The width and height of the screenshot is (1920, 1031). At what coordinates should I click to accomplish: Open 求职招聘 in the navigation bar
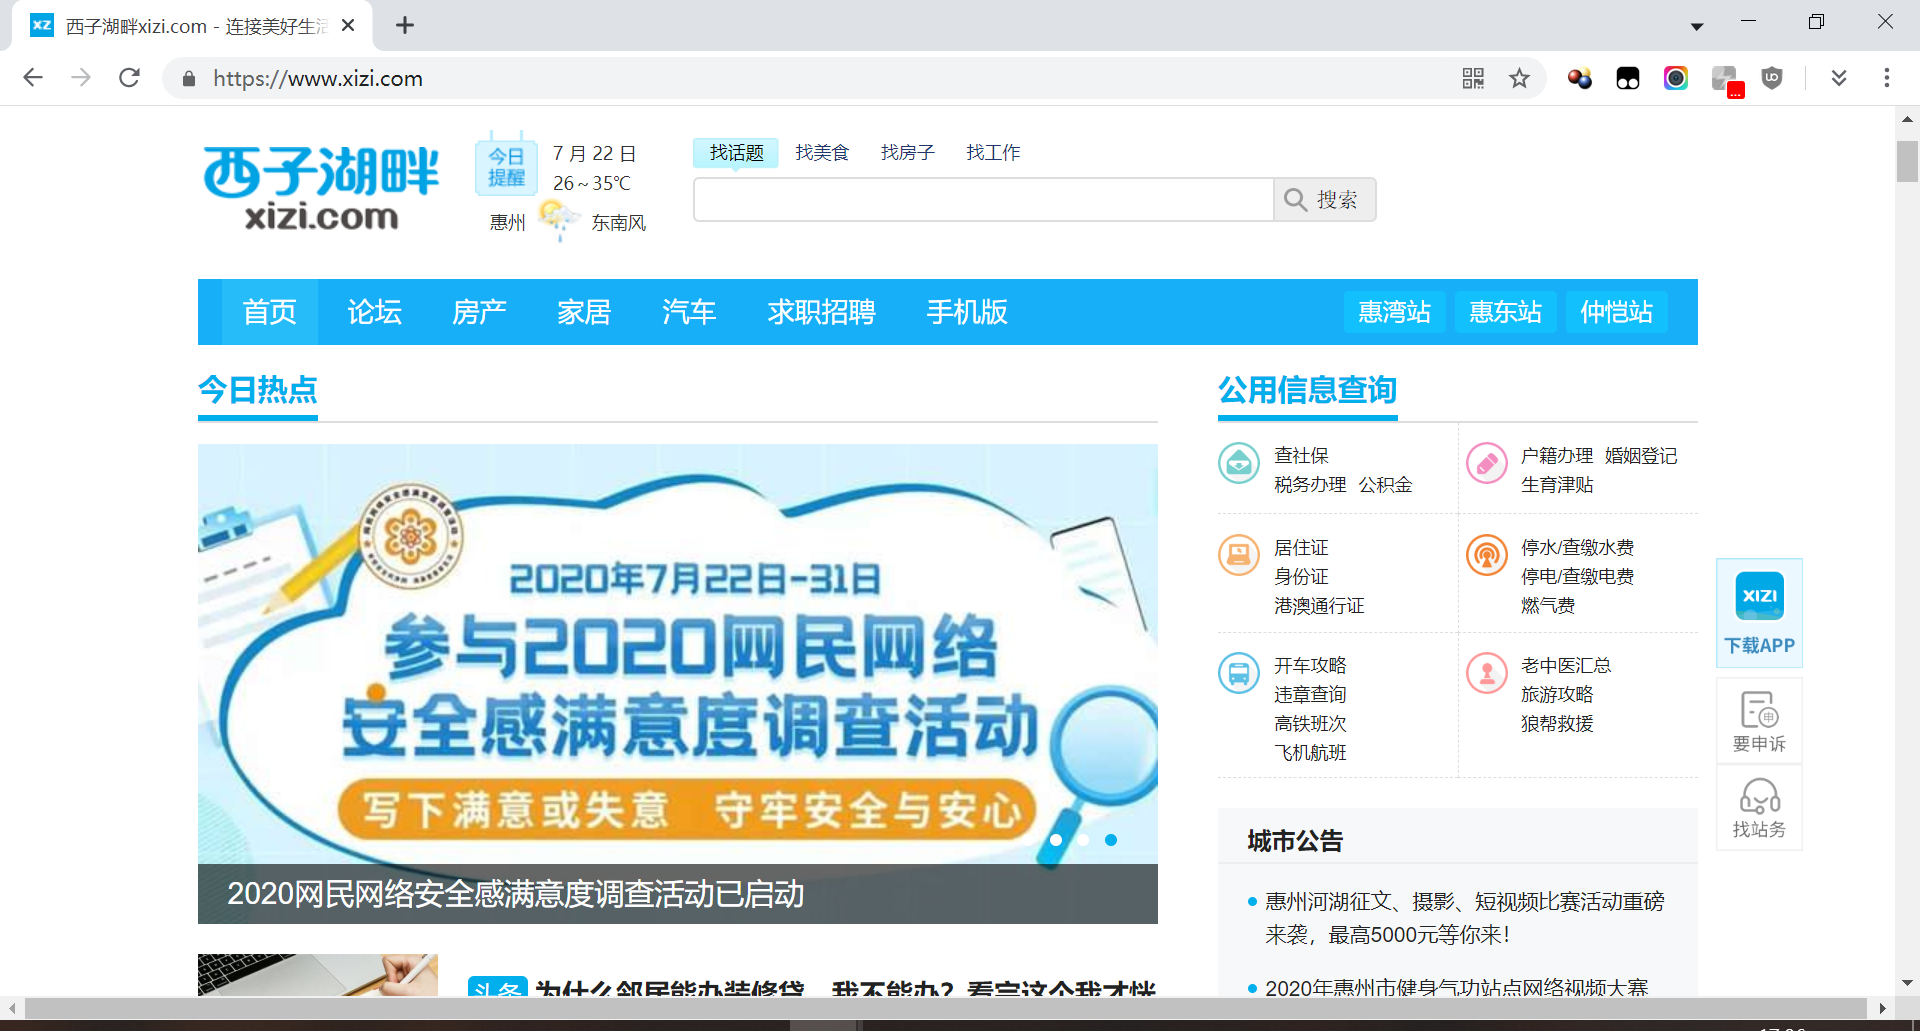pyautogui.click(x=822, y=312)
